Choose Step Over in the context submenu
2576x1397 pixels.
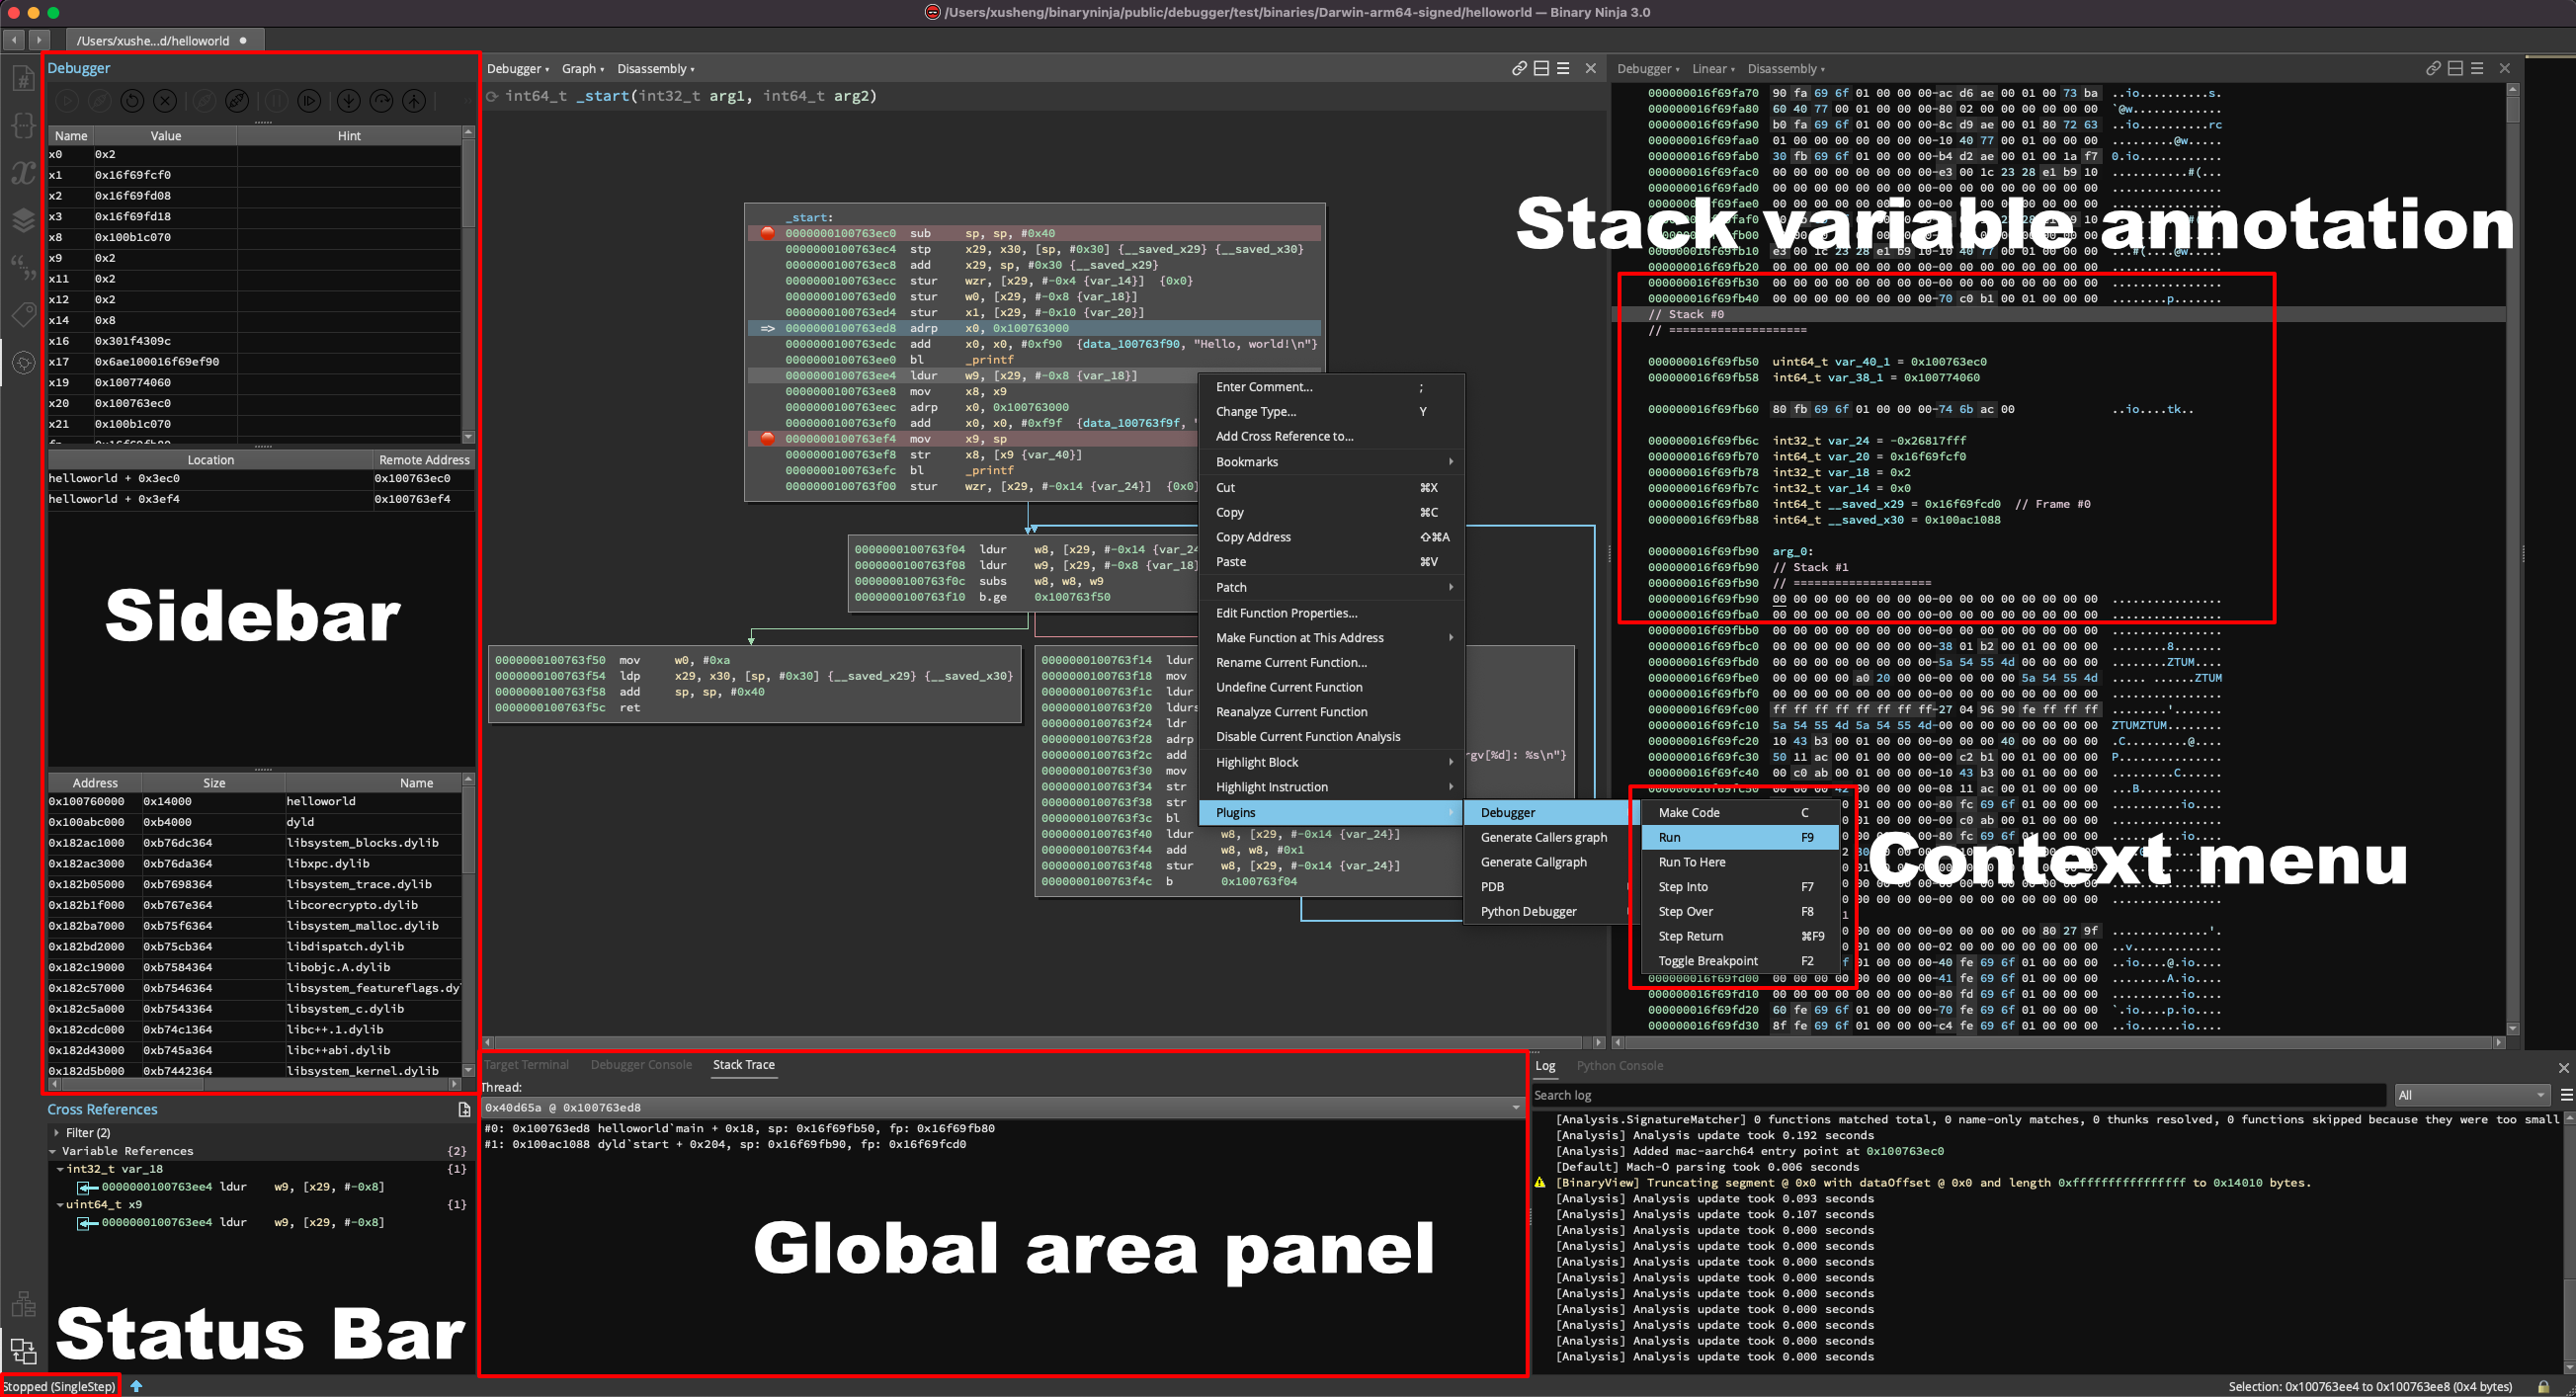click(1739, 911)
